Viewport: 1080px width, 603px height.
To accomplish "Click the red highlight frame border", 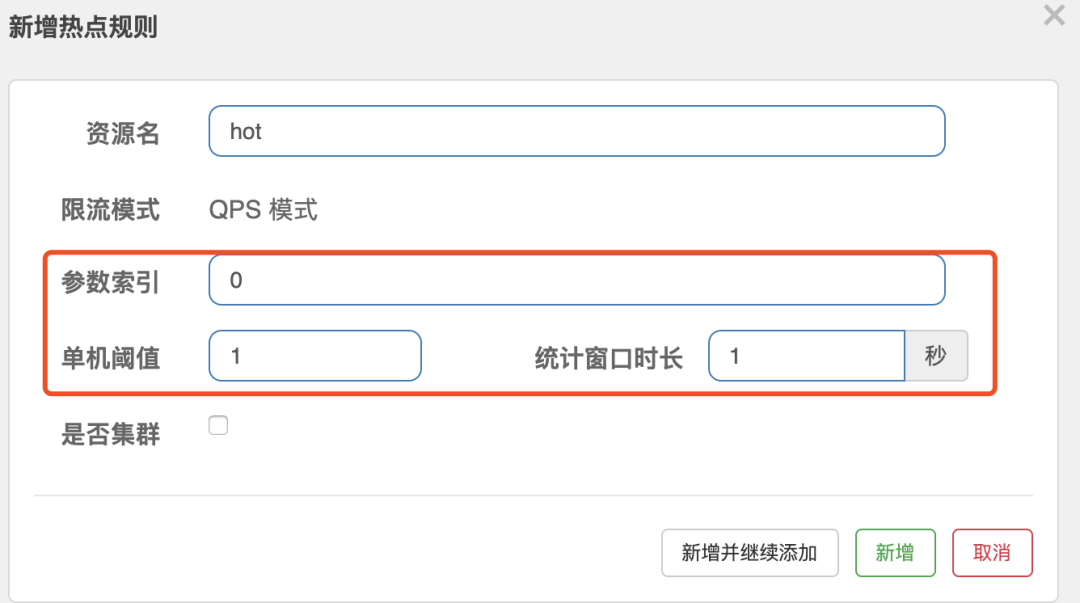I will (x=520, y=253).
